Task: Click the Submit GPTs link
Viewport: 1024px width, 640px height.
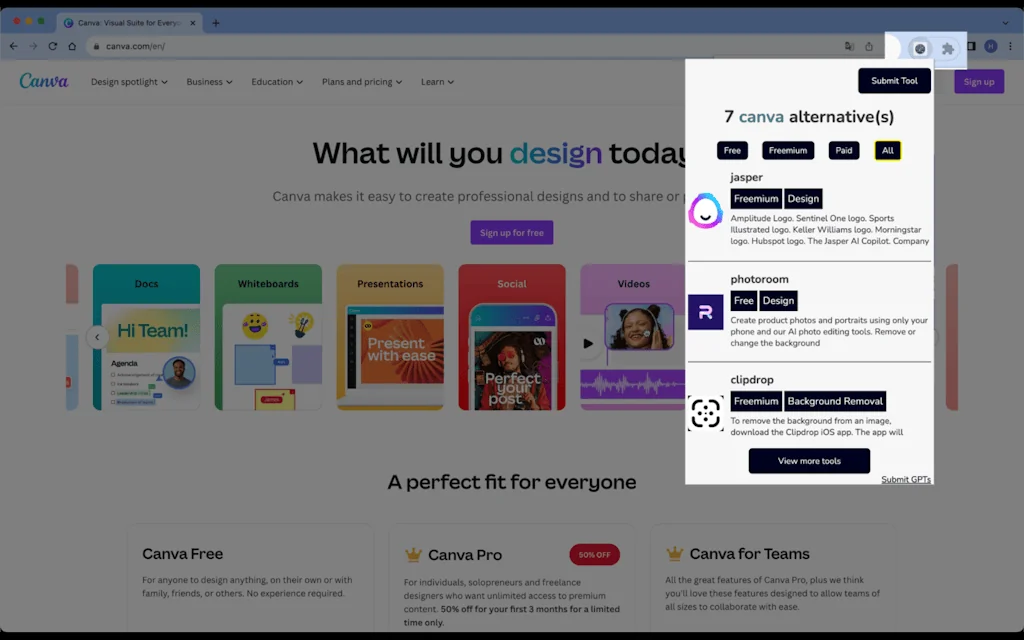Action: click(905, 479)
